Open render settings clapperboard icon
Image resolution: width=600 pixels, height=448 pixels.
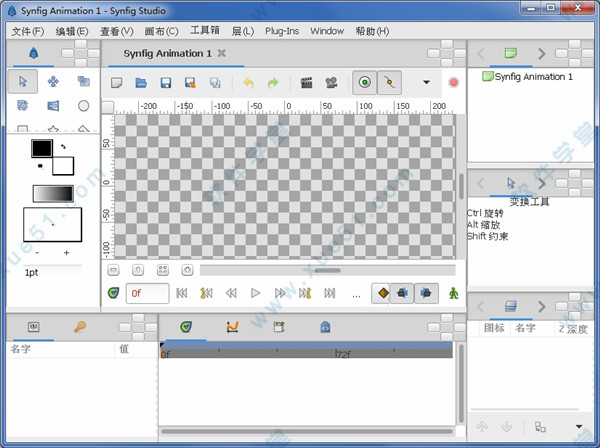tap(307, 83)
